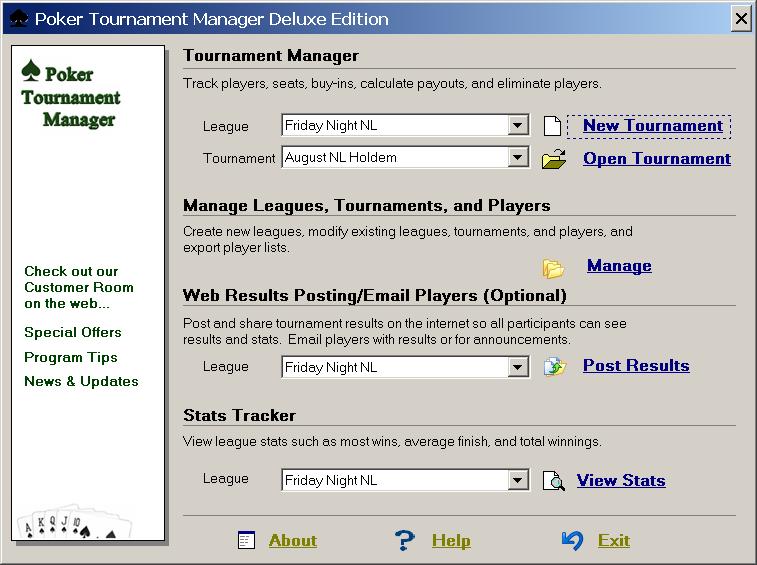
Task: Open Special Offers in sidebar
Action: pos(73,332)
